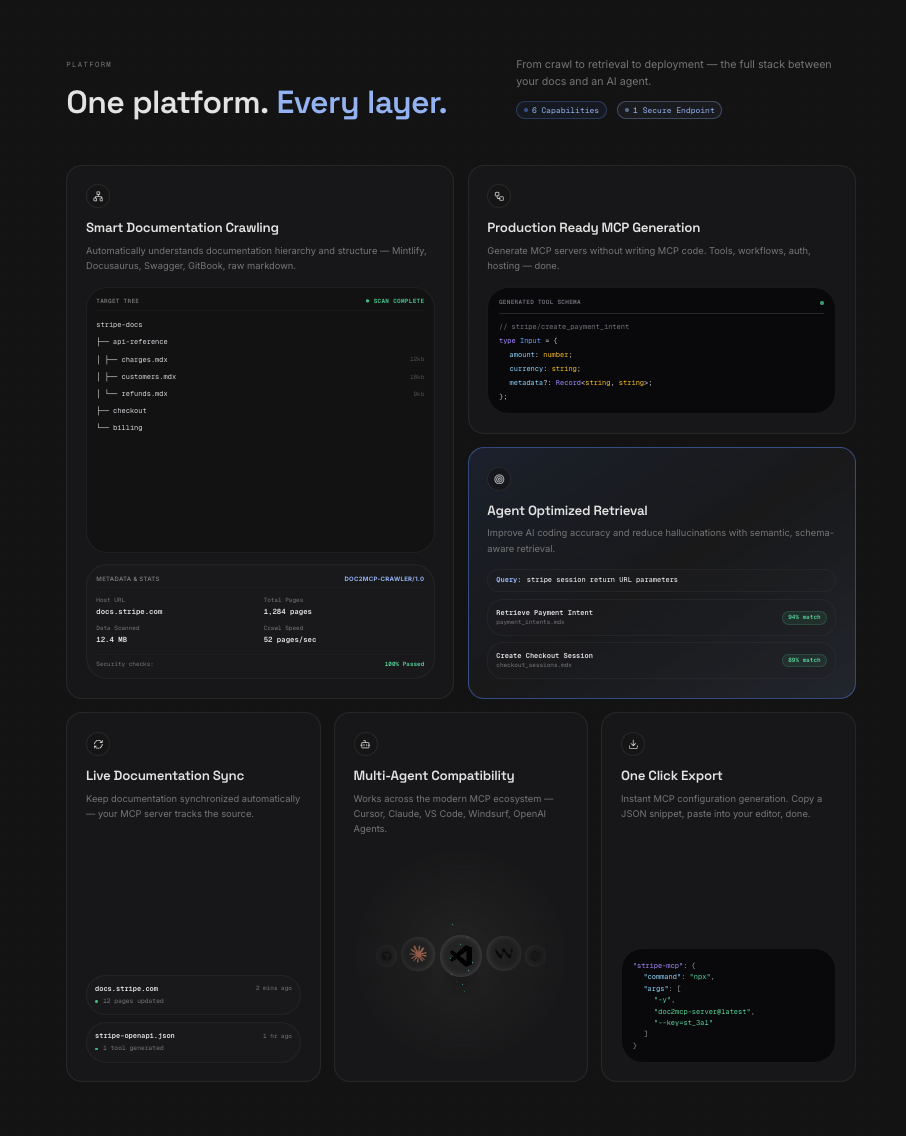Click the docs.stripe.com sync entry

pyautogui.click(x=193, y=995)
